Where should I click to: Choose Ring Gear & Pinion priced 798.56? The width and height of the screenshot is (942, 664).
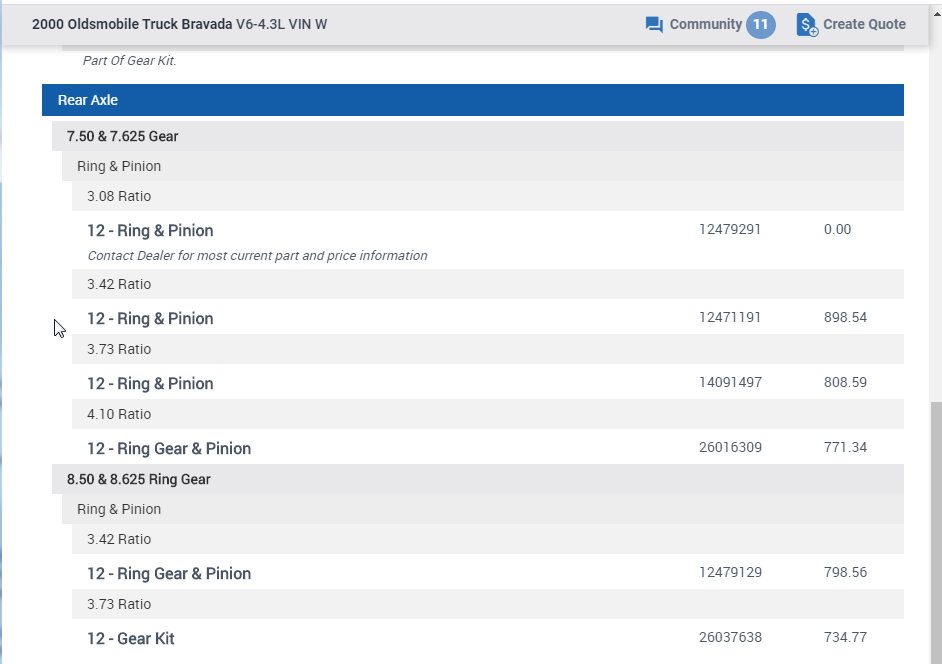pyautogui.click(x=169, y=574)
